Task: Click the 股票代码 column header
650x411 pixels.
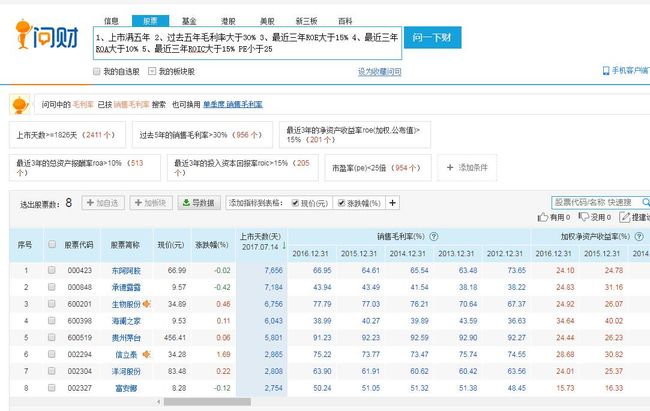Action: 79,245
